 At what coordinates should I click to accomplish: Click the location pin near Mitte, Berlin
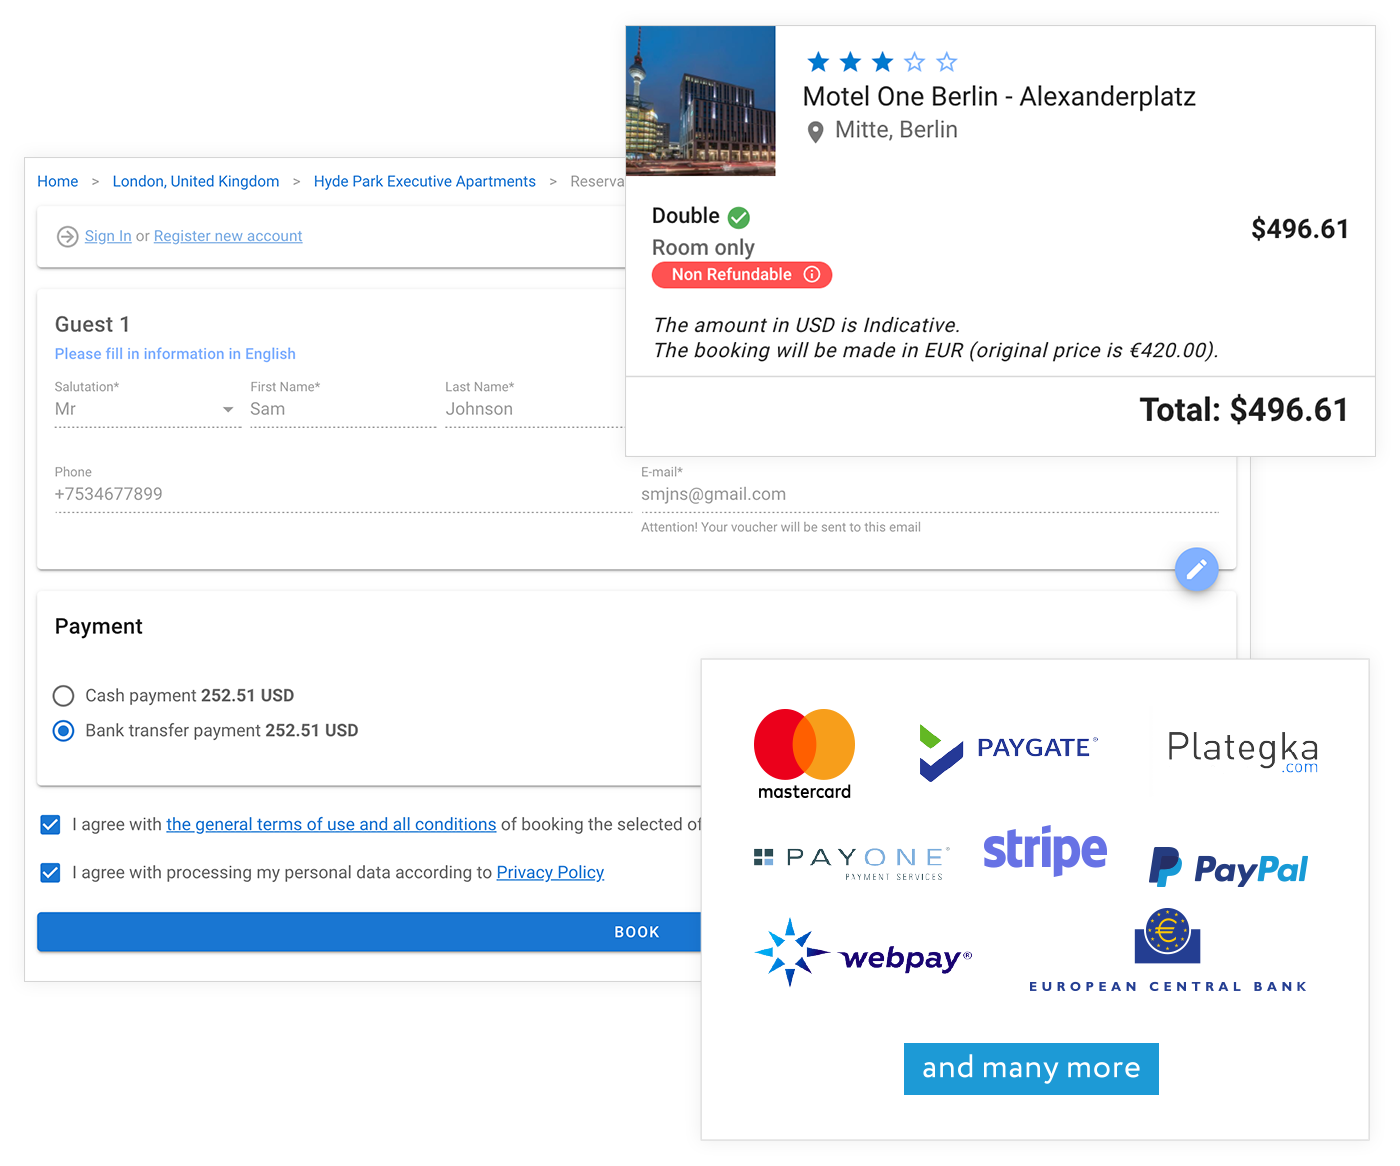[816, 132]
